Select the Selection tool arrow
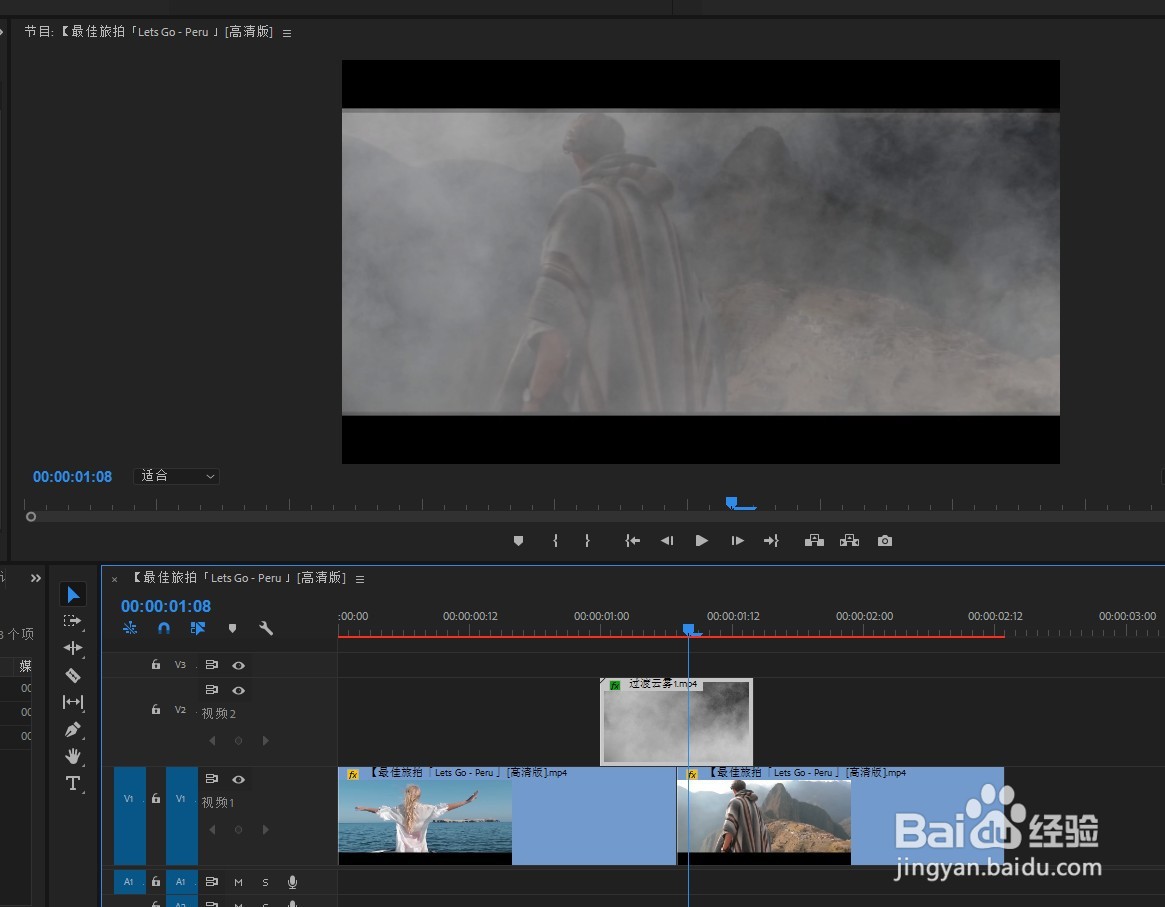 click(73, 594)
